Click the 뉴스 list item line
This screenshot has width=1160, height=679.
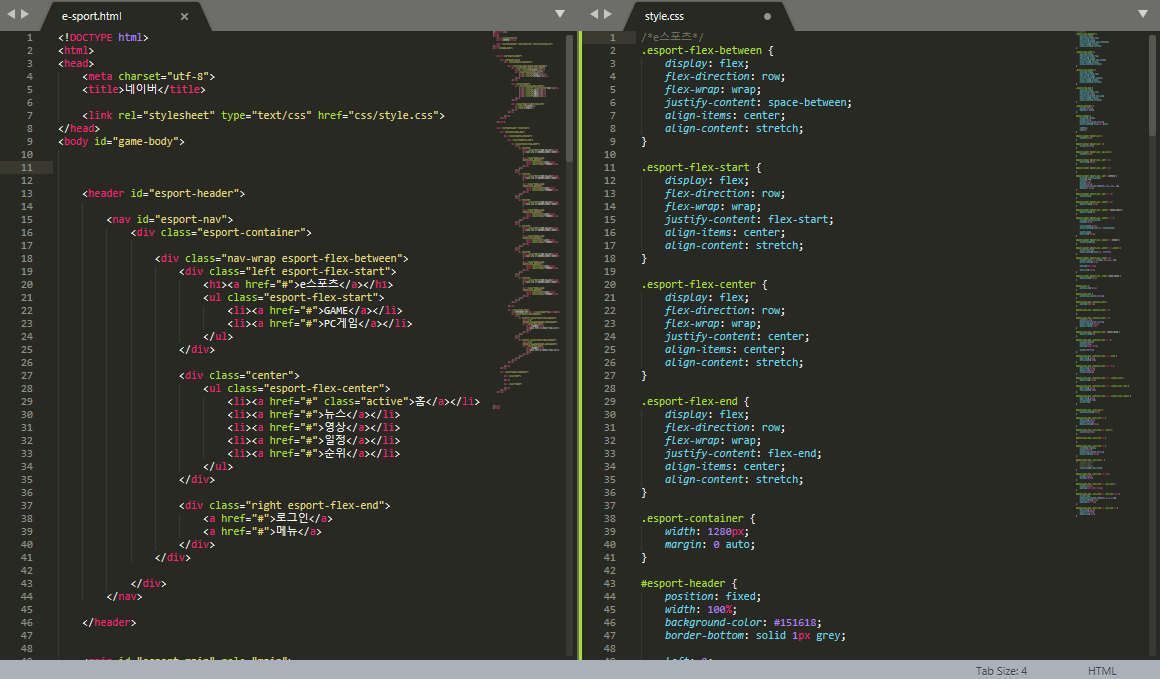pyautogui.click(x=314, y=415)
